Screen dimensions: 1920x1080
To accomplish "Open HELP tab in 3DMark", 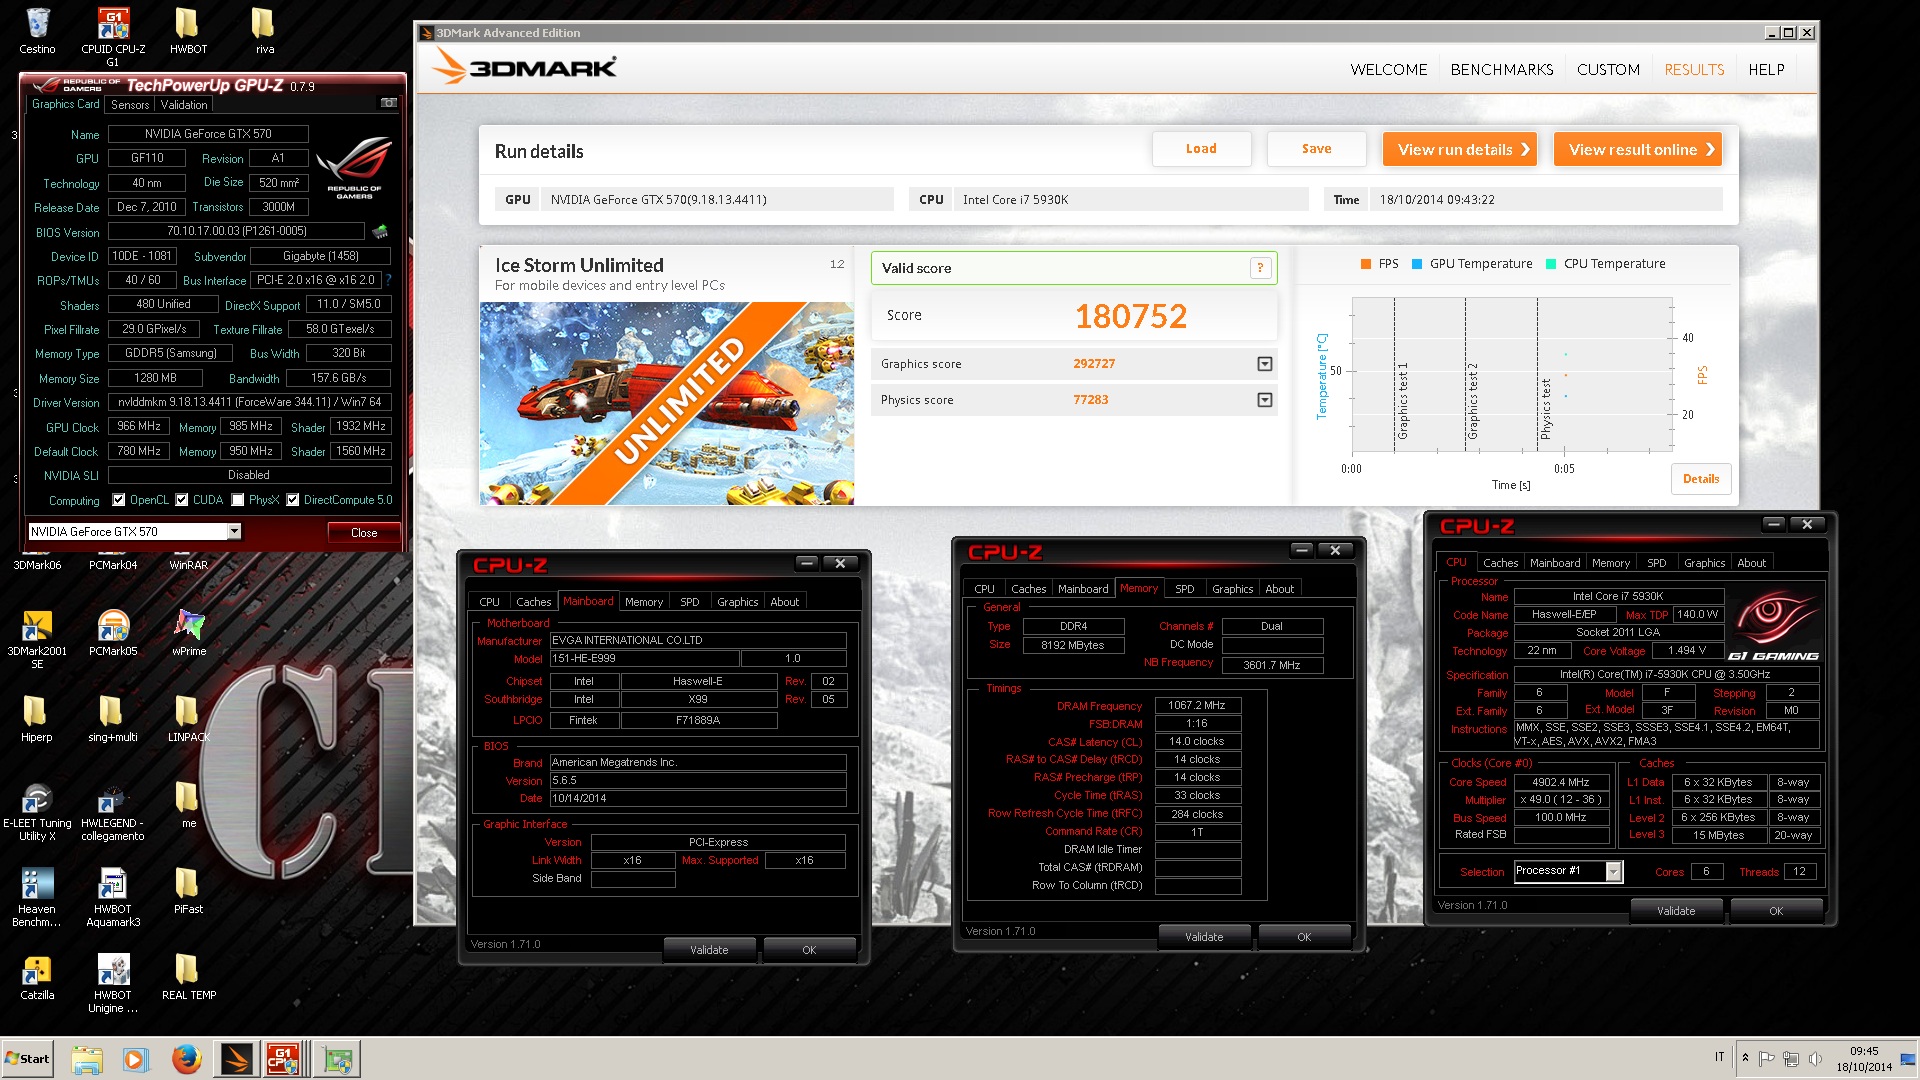I will (1766, 70).
